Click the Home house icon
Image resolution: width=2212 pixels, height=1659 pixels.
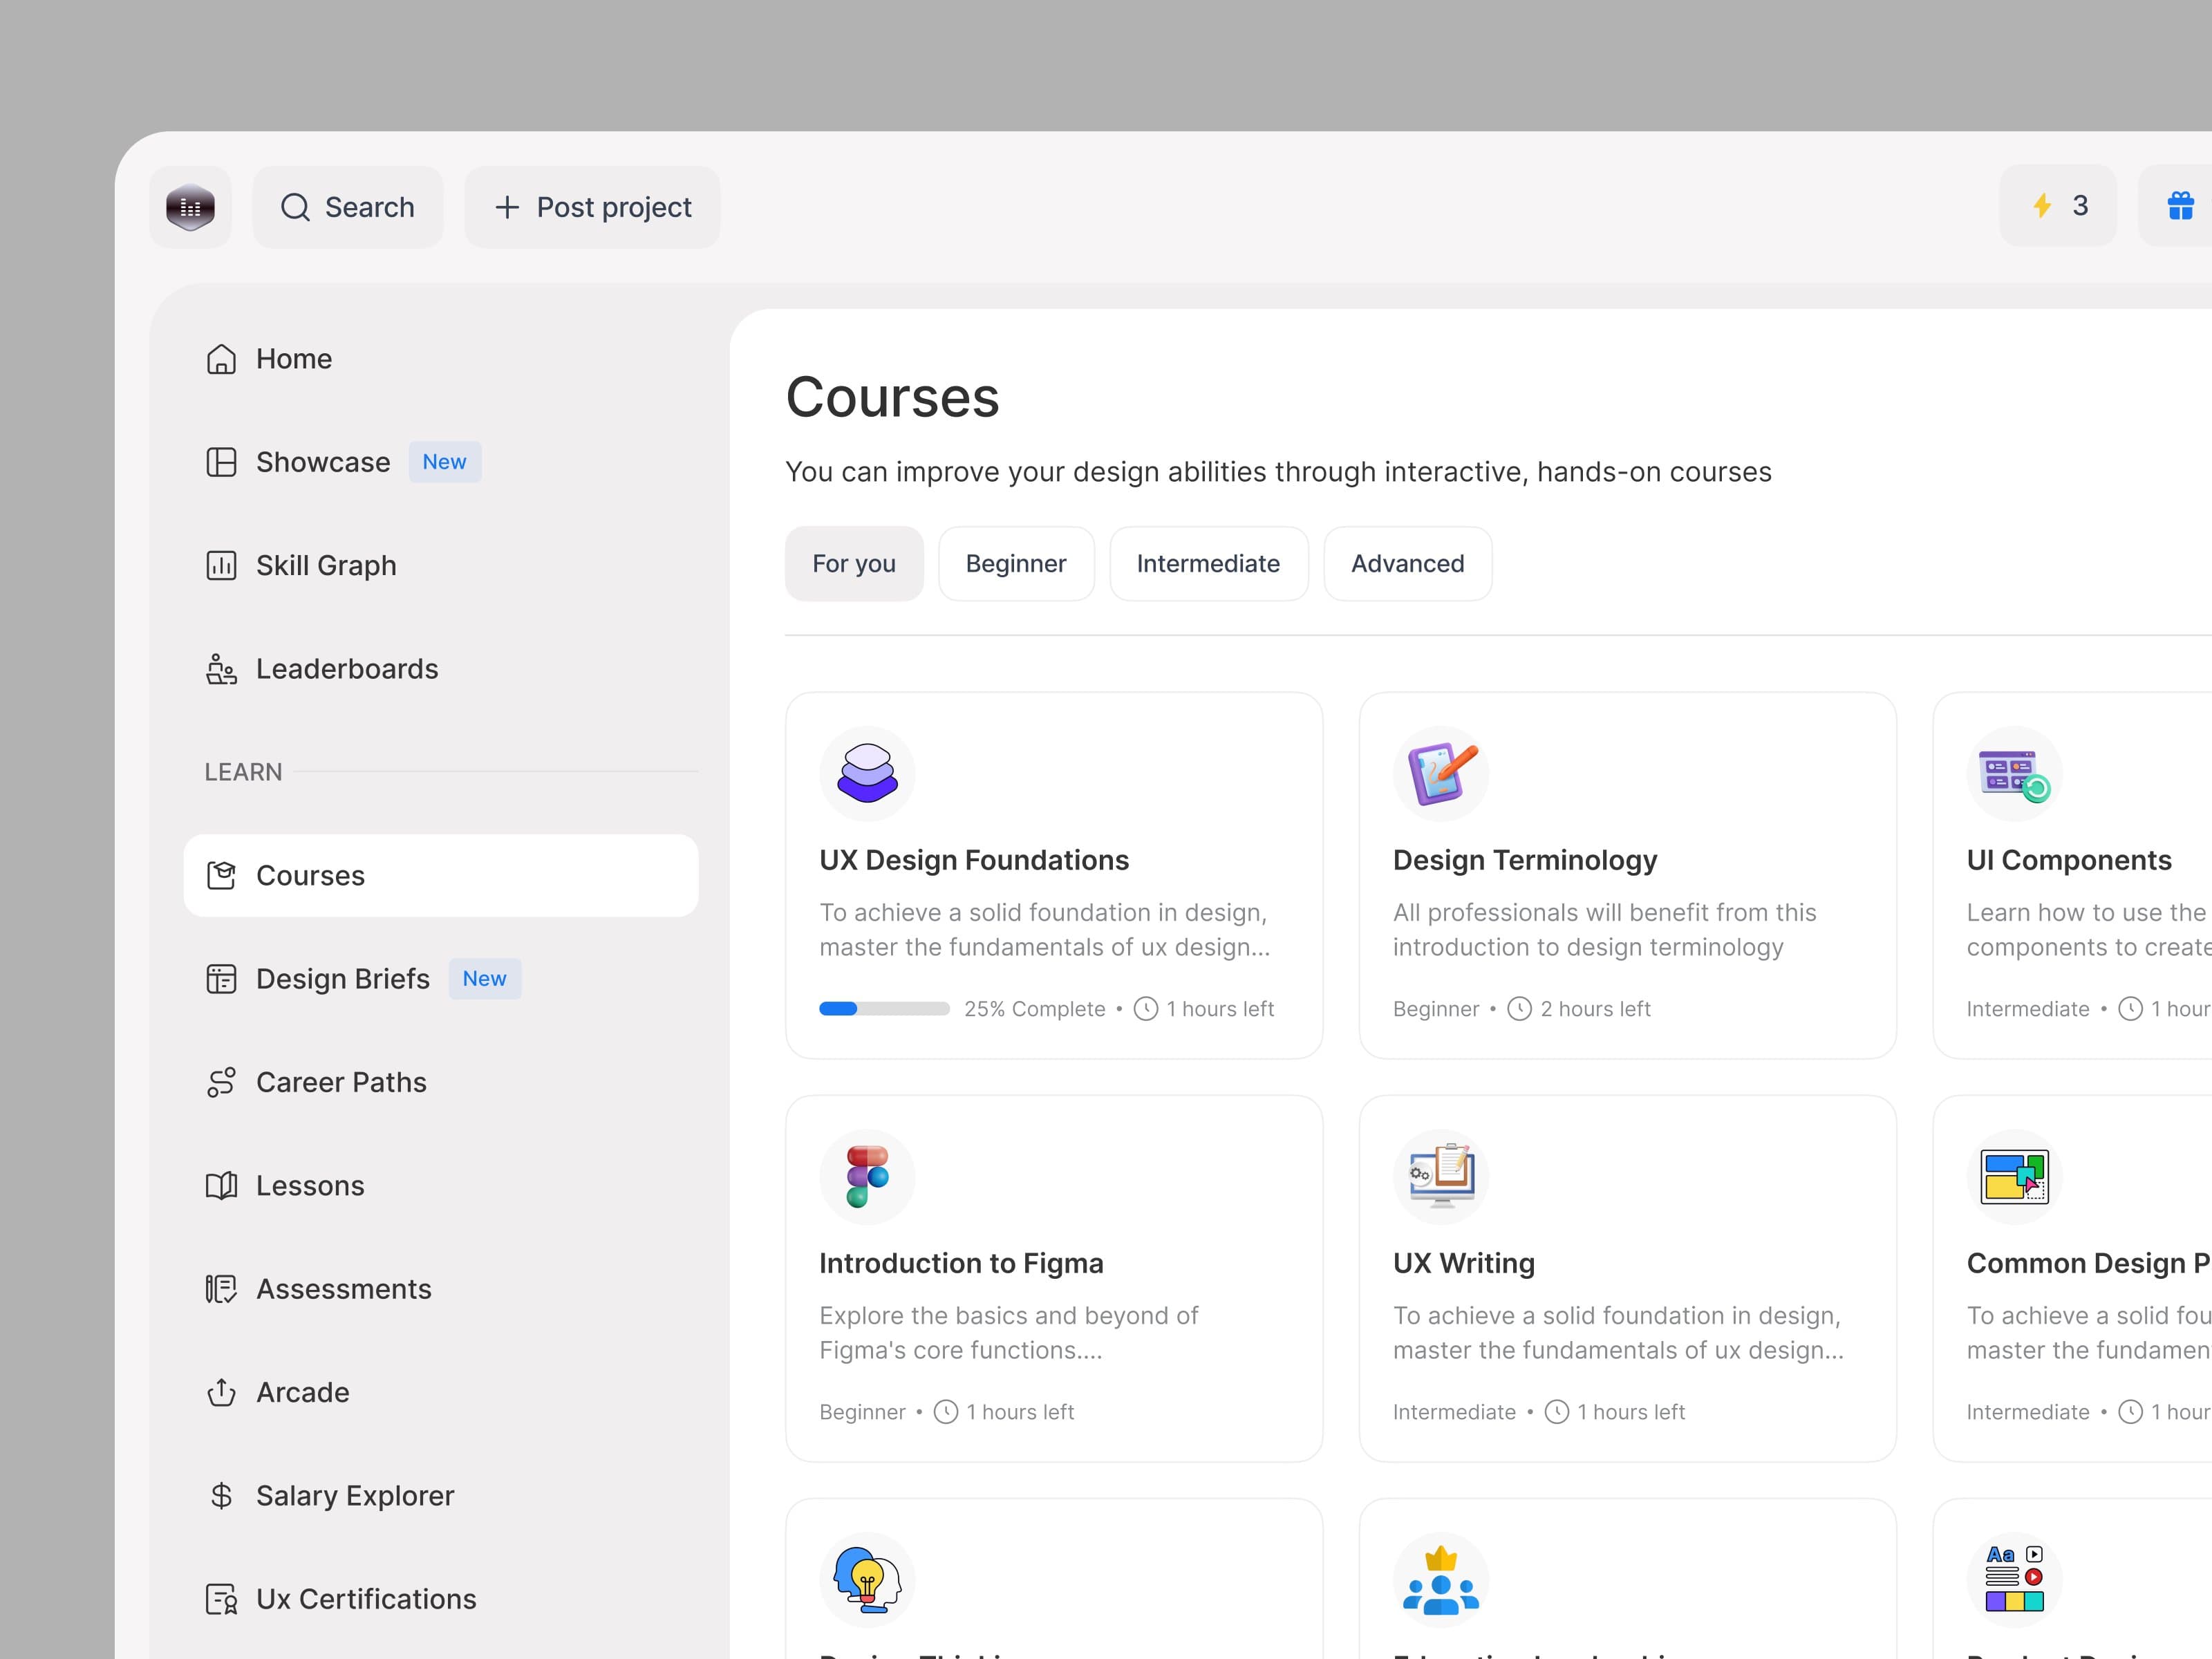(221, 359)
